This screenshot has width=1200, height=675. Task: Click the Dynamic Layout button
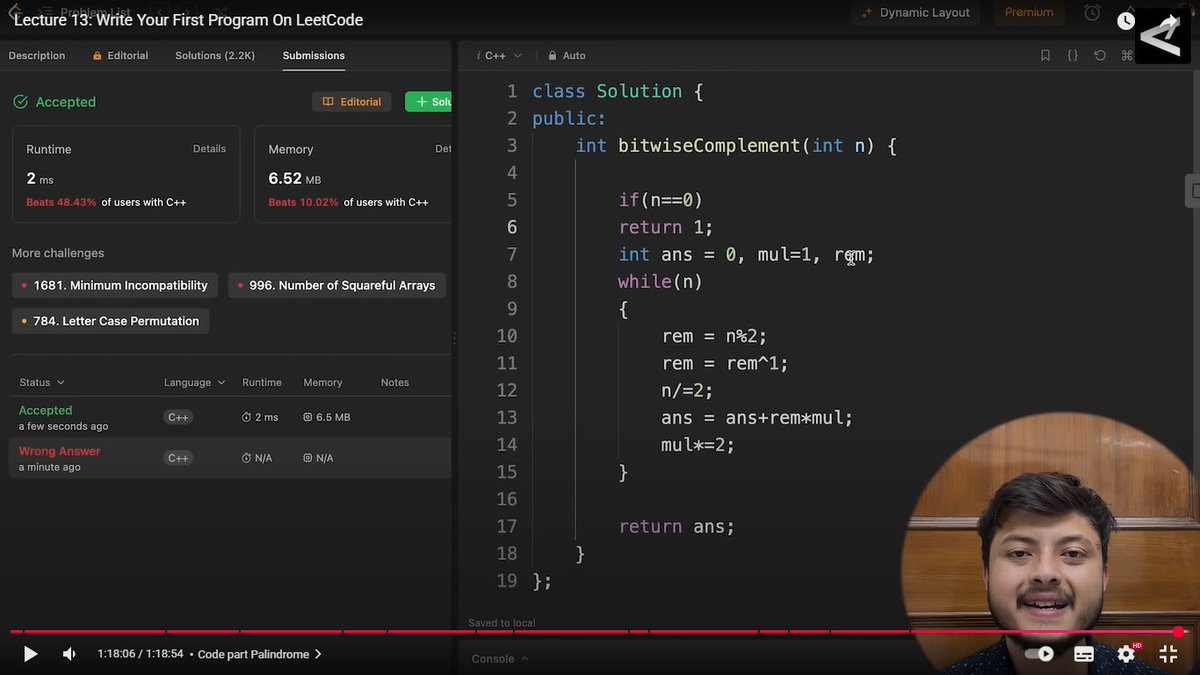(x=914, y=13)
